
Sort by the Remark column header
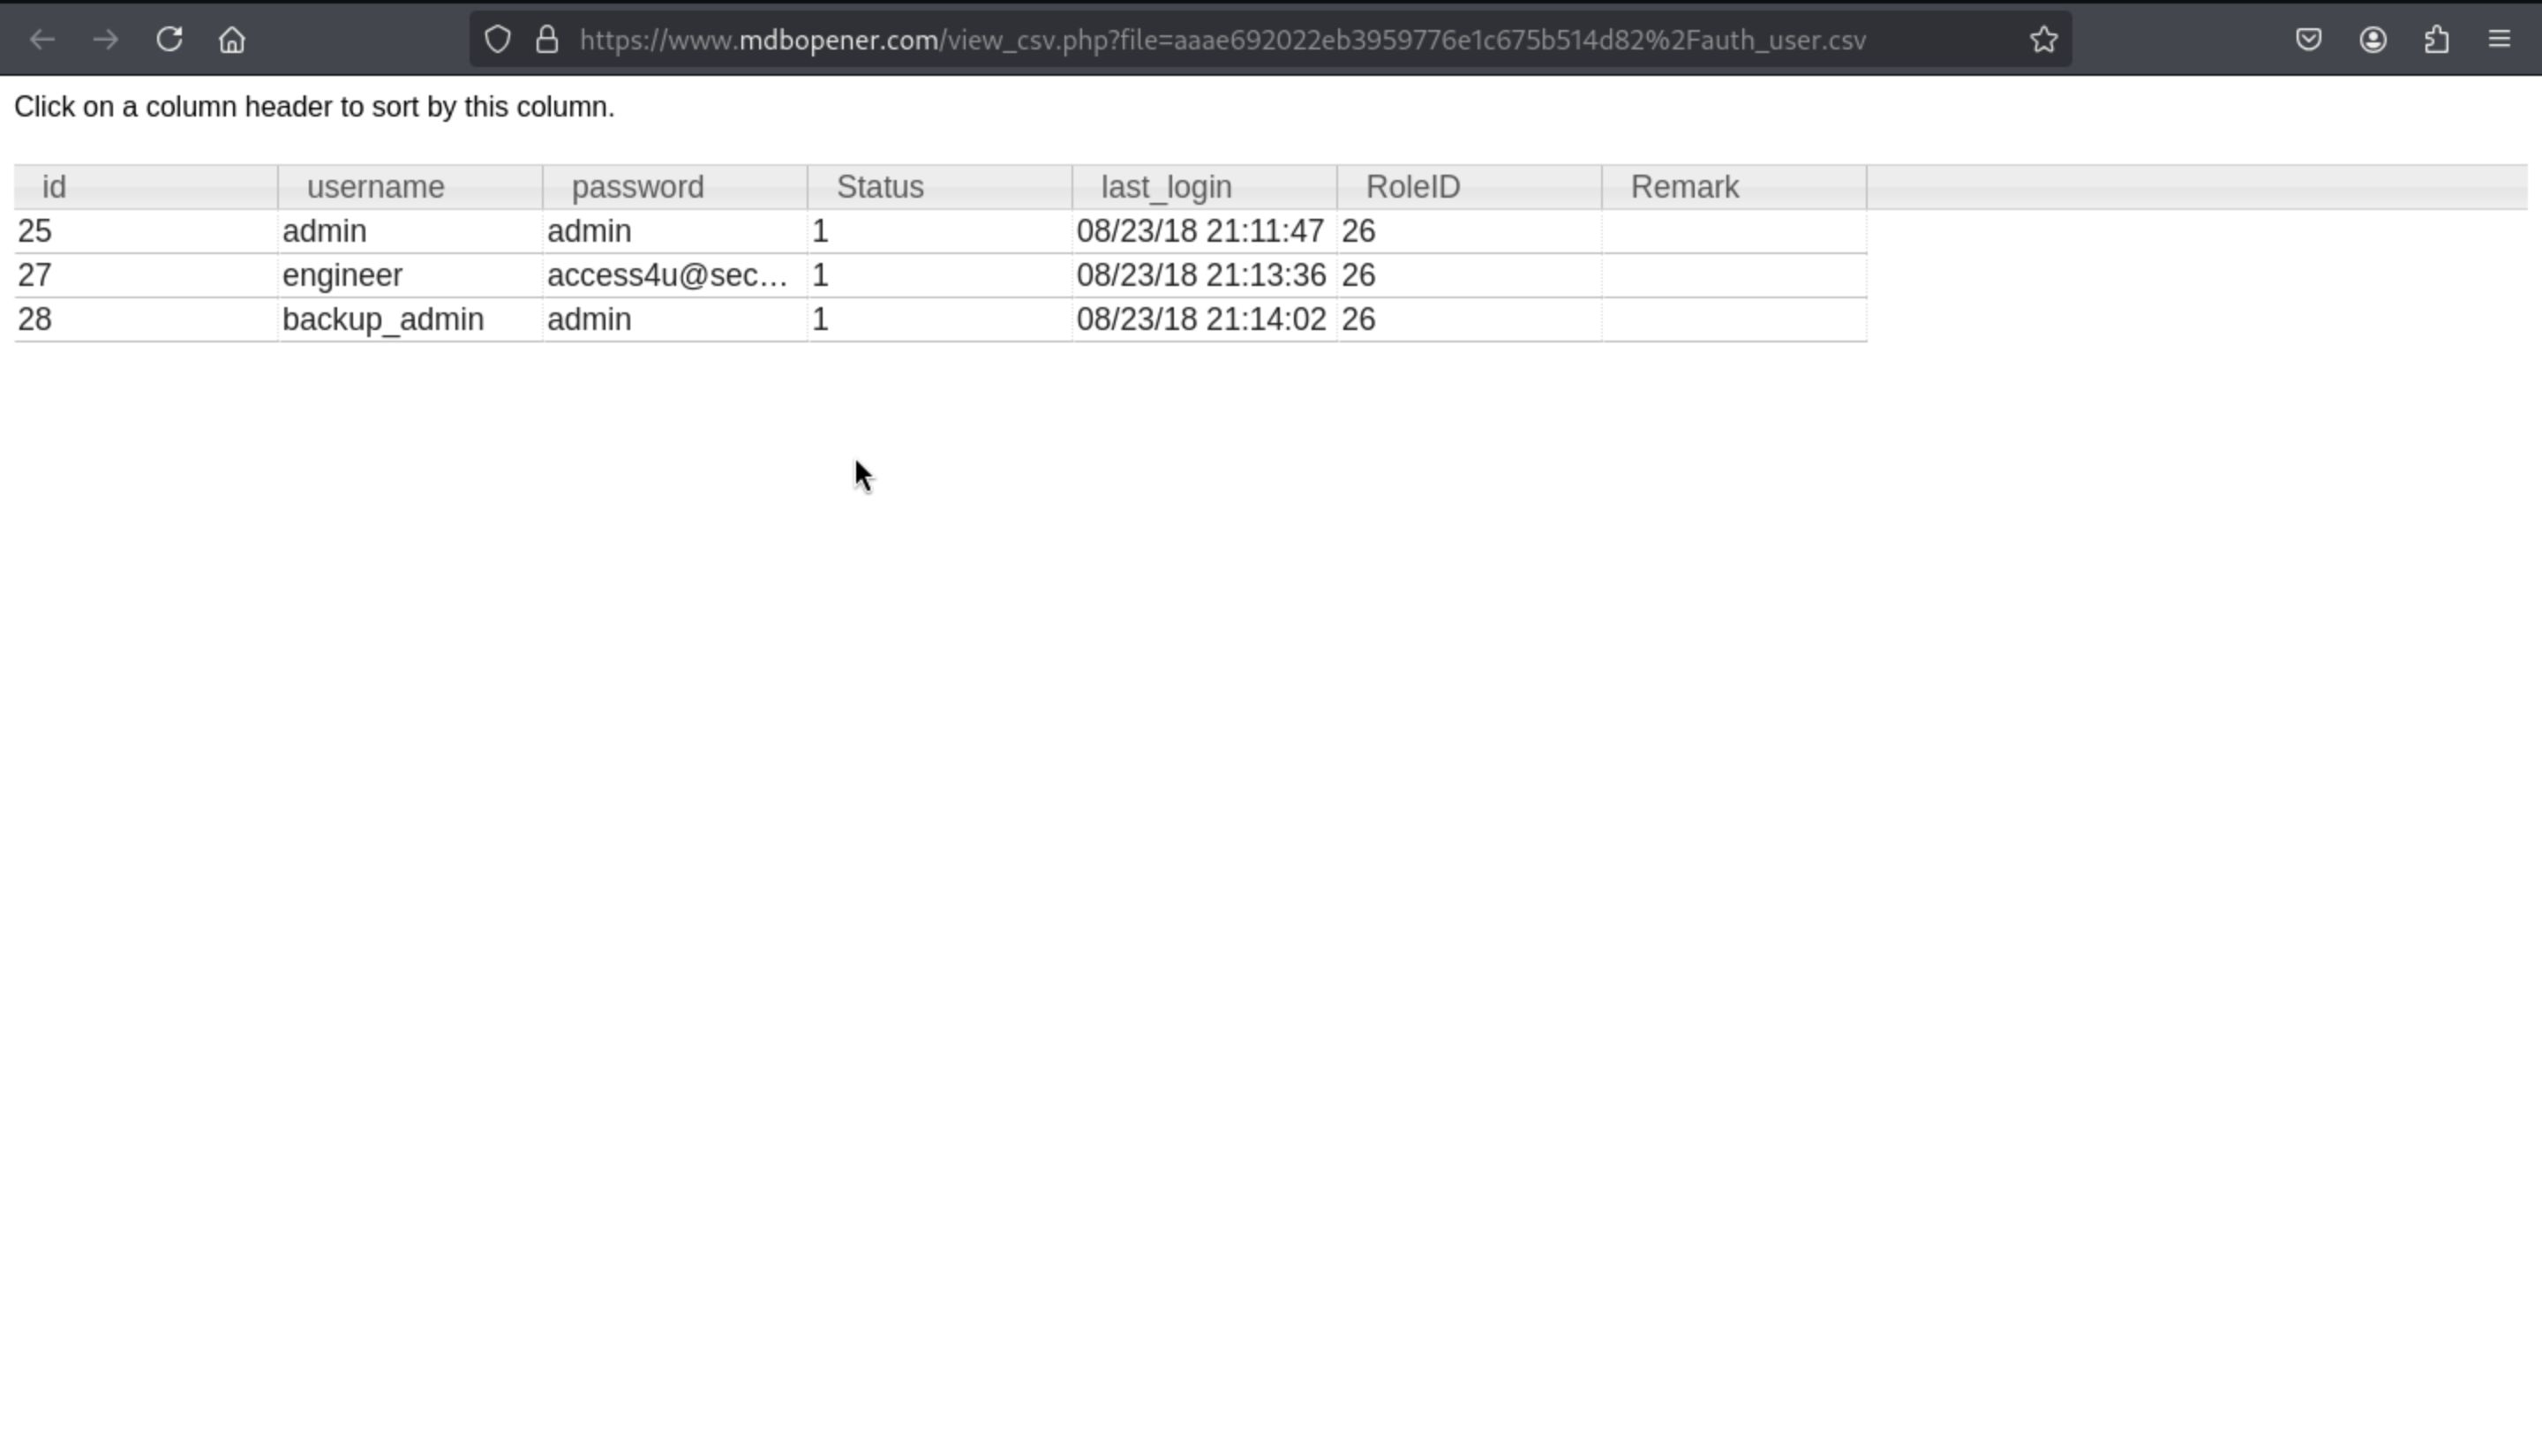tap(1684, 187)
